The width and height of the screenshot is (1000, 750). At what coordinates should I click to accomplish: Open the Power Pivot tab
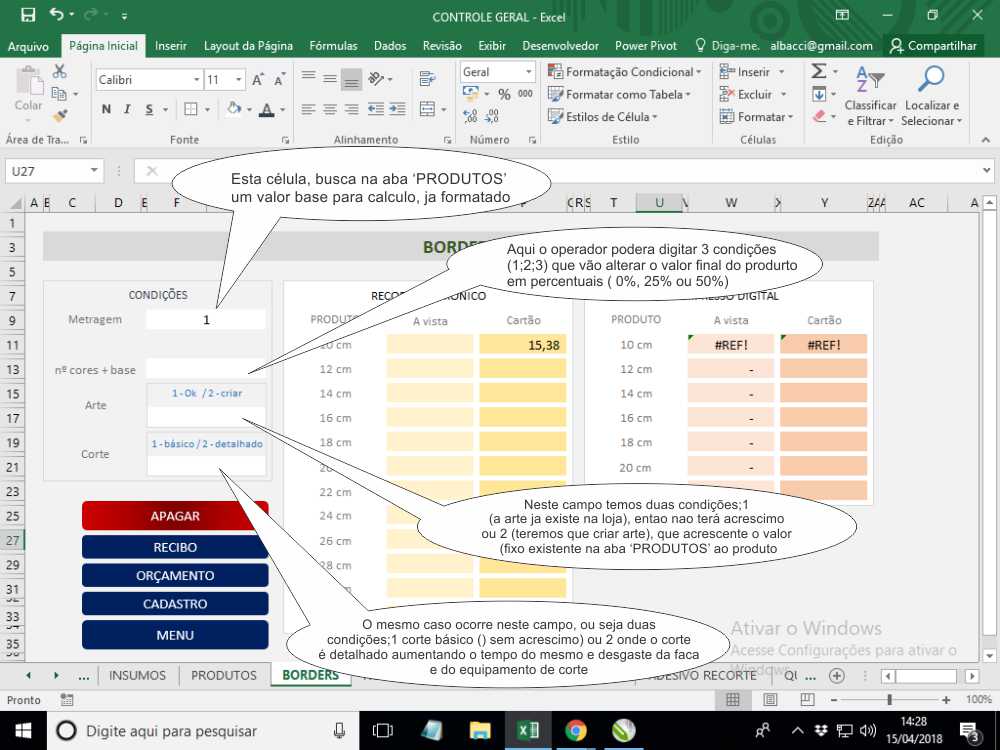[x=646, y=46]
